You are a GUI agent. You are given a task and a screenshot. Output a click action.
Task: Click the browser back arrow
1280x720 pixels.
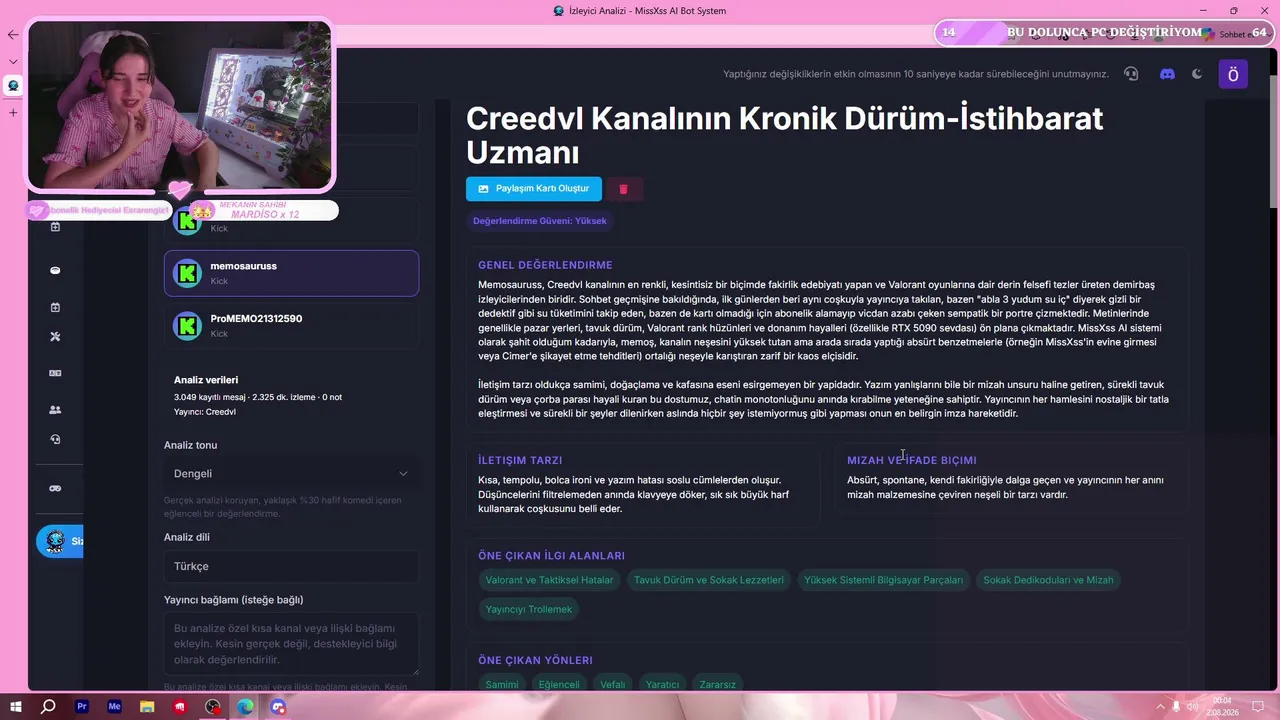(12, 34)
